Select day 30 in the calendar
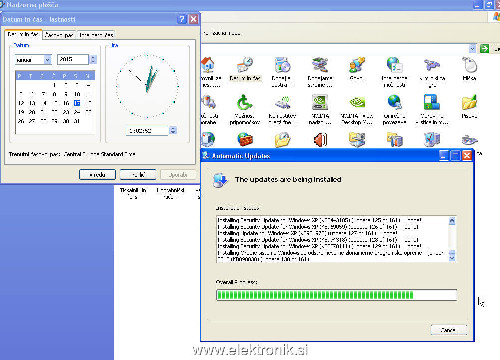This screenshot has width=500, height=360. click(66, 121)
